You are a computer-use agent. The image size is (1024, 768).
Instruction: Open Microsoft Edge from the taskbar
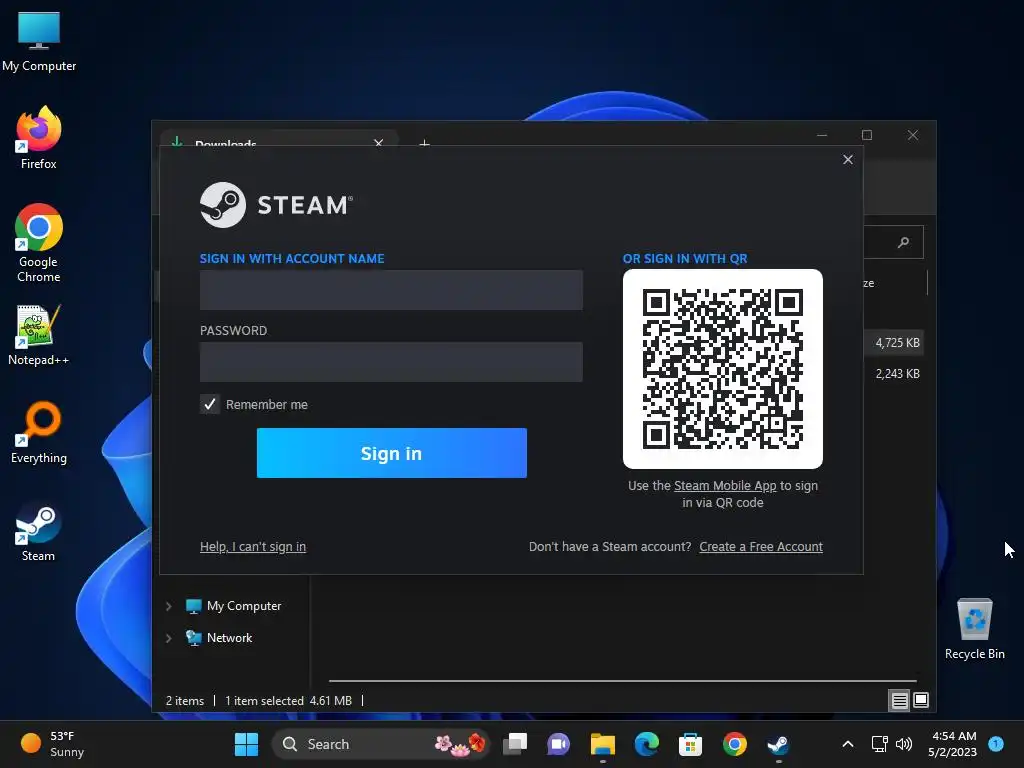[647, 744]
